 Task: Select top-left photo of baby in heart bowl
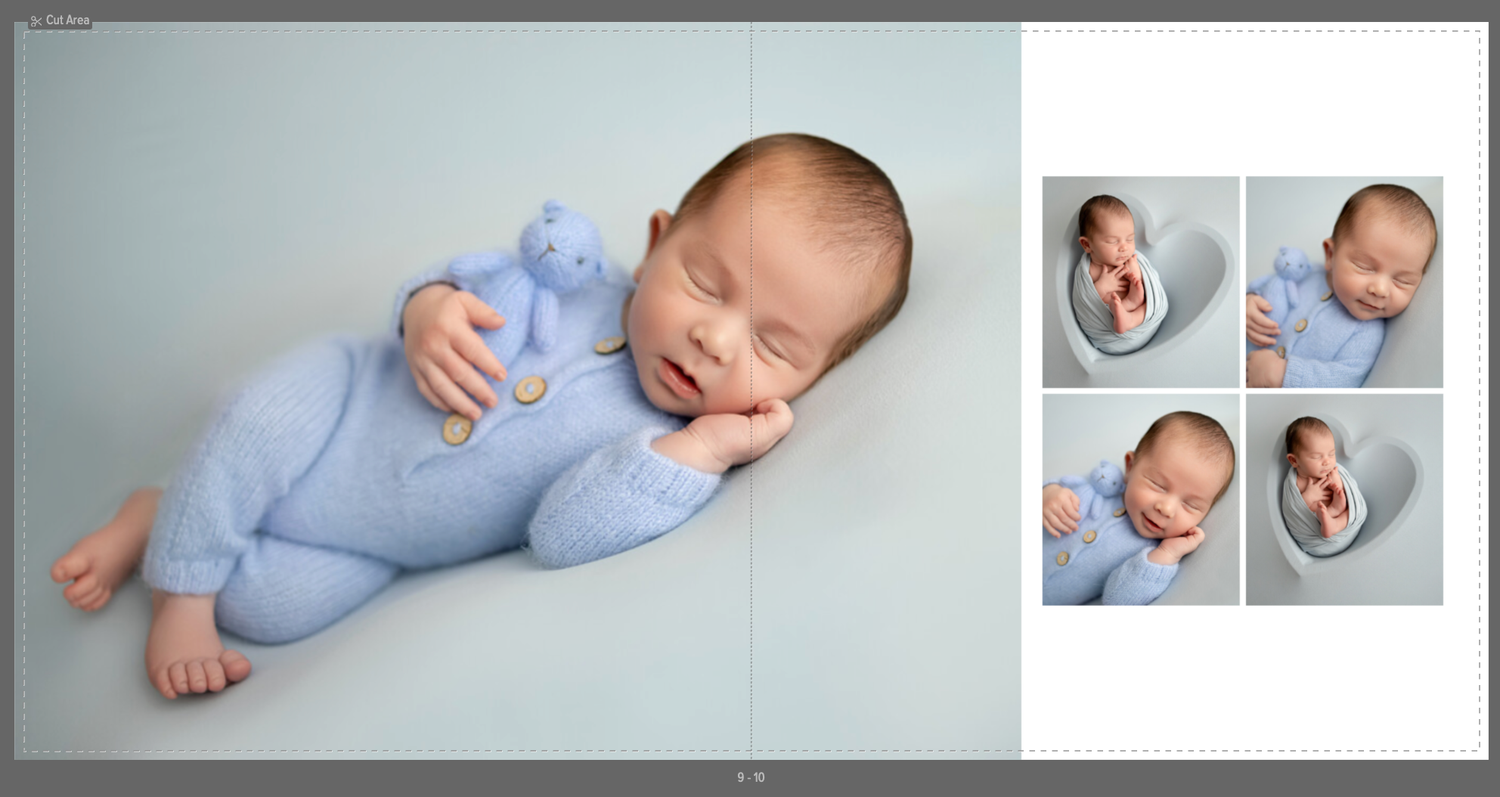click(1141, 282)
